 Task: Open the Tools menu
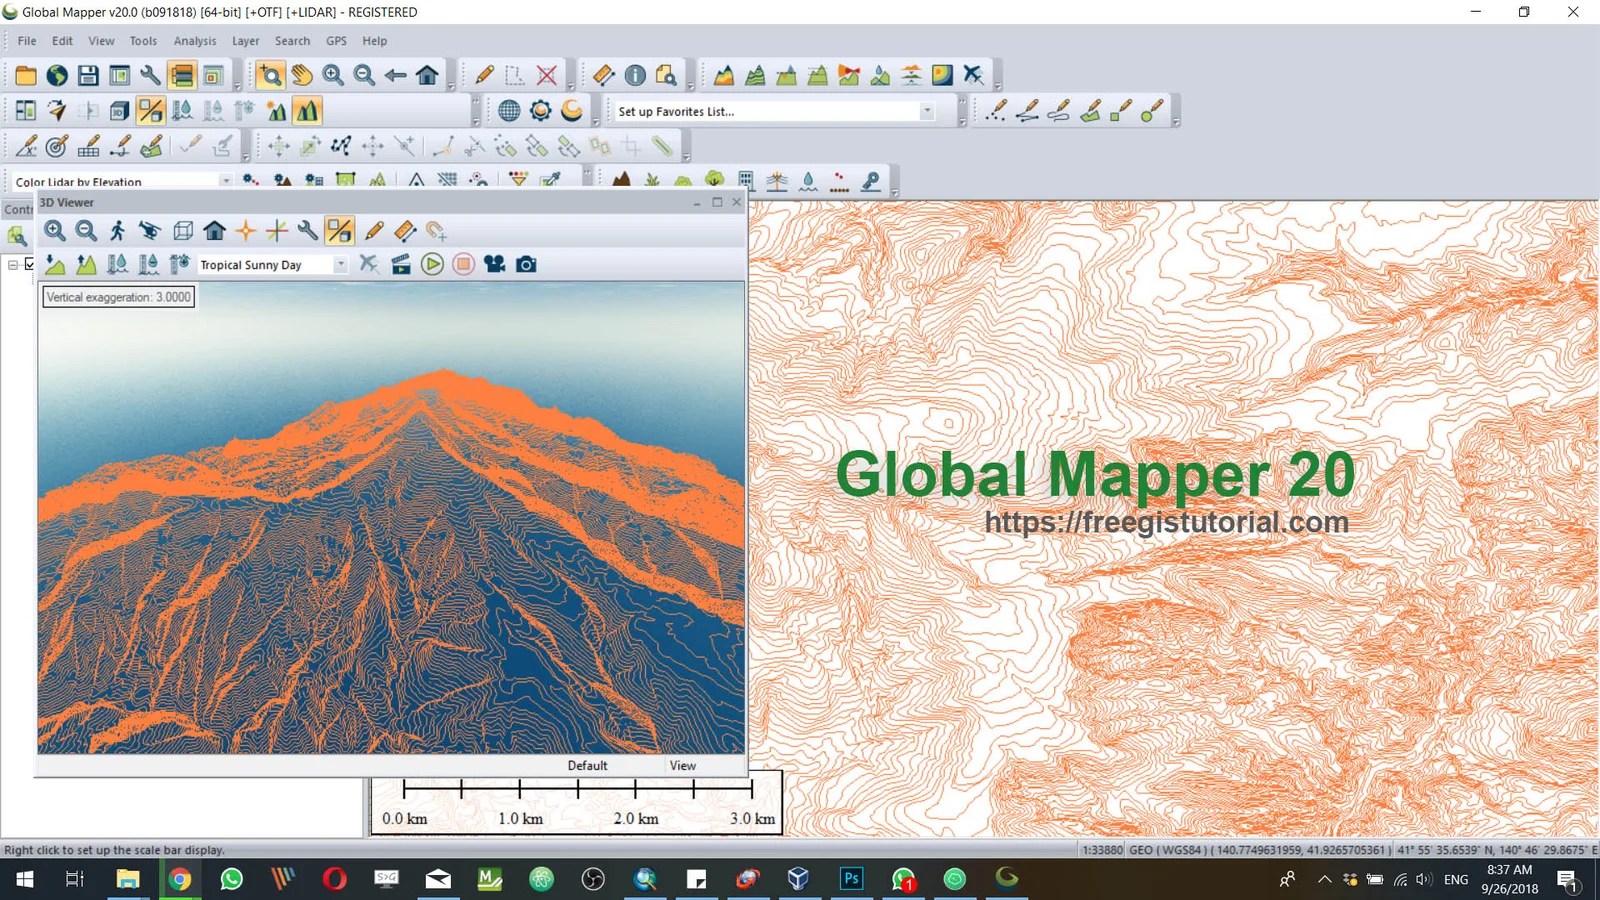click(x=143, y=41)
